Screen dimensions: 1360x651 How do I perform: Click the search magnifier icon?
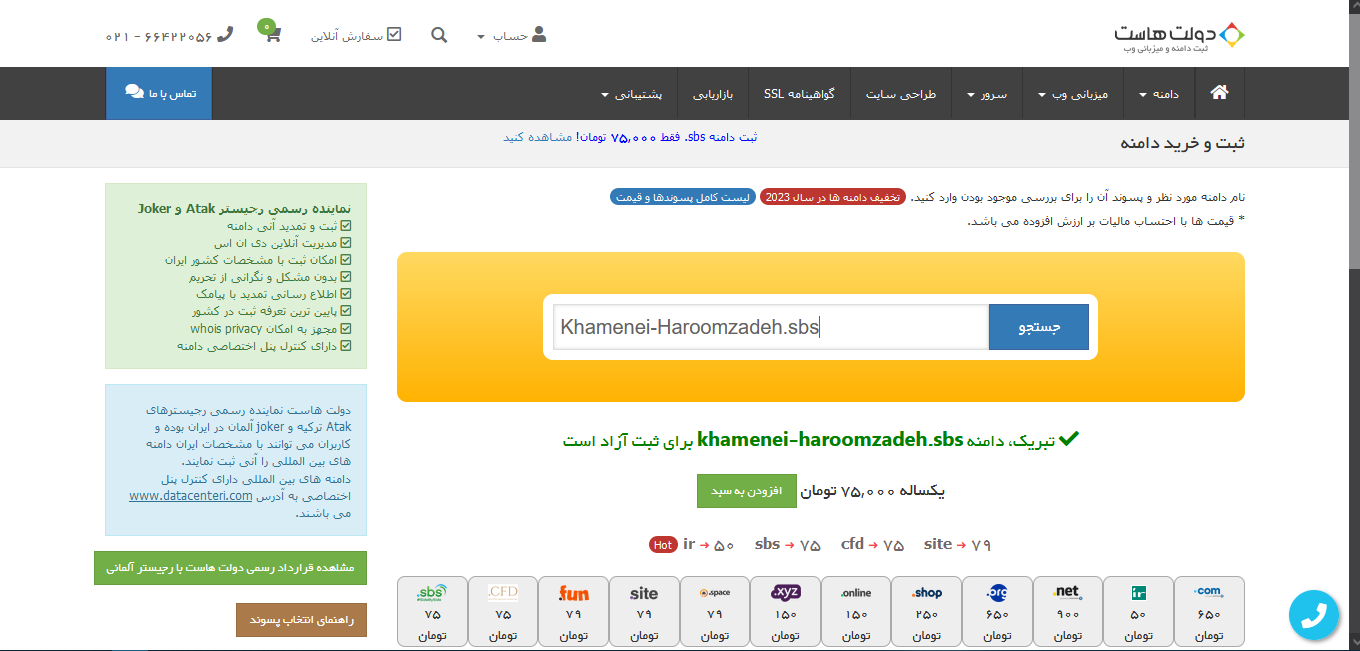439,35
